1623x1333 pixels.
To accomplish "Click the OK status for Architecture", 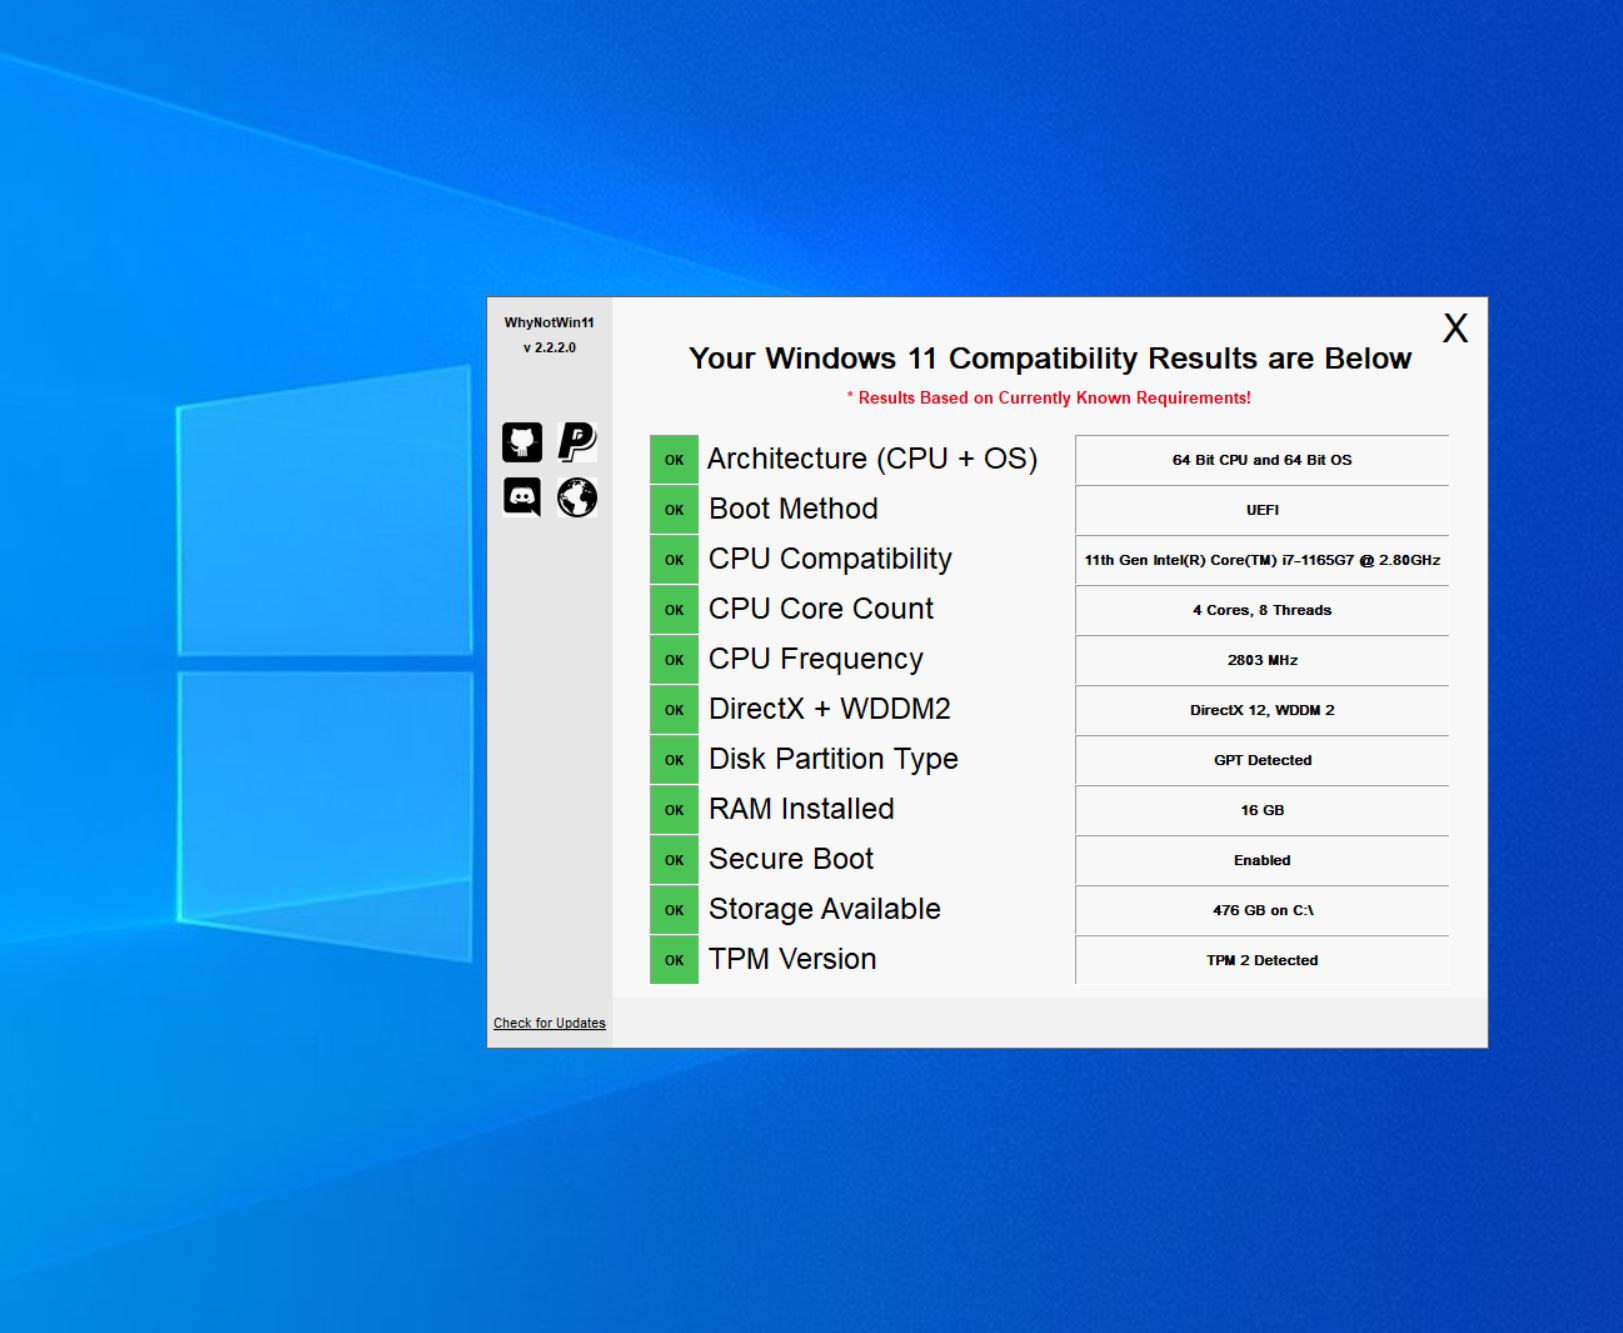I will point(674,460).
